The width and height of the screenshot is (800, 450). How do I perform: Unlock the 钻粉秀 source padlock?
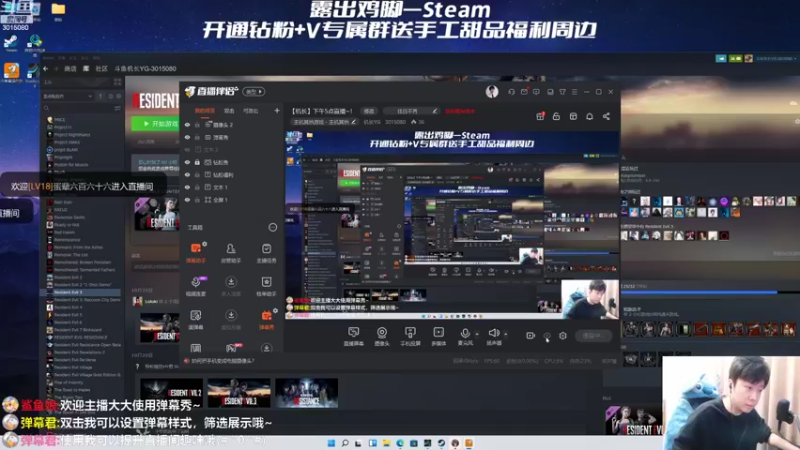(197, 162)
